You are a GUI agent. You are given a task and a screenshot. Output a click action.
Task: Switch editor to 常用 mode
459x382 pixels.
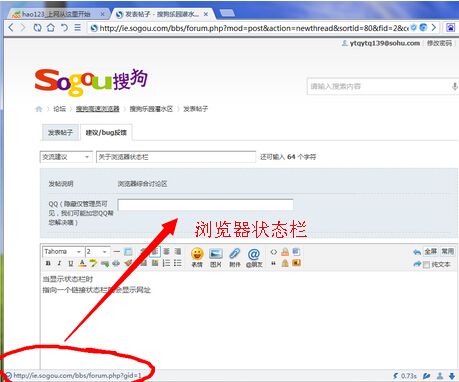tap(447, 251)
